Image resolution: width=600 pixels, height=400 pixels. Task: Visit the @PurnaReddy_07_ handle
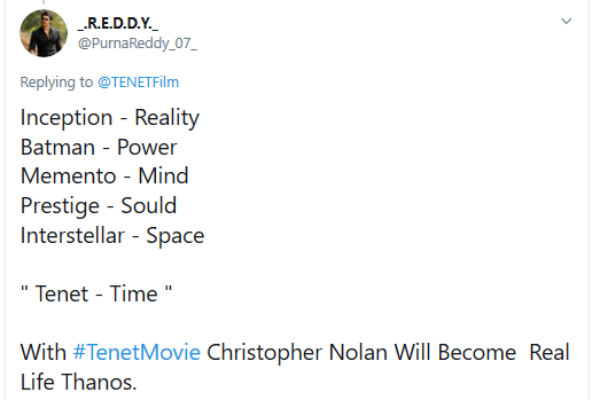point(137,43)
